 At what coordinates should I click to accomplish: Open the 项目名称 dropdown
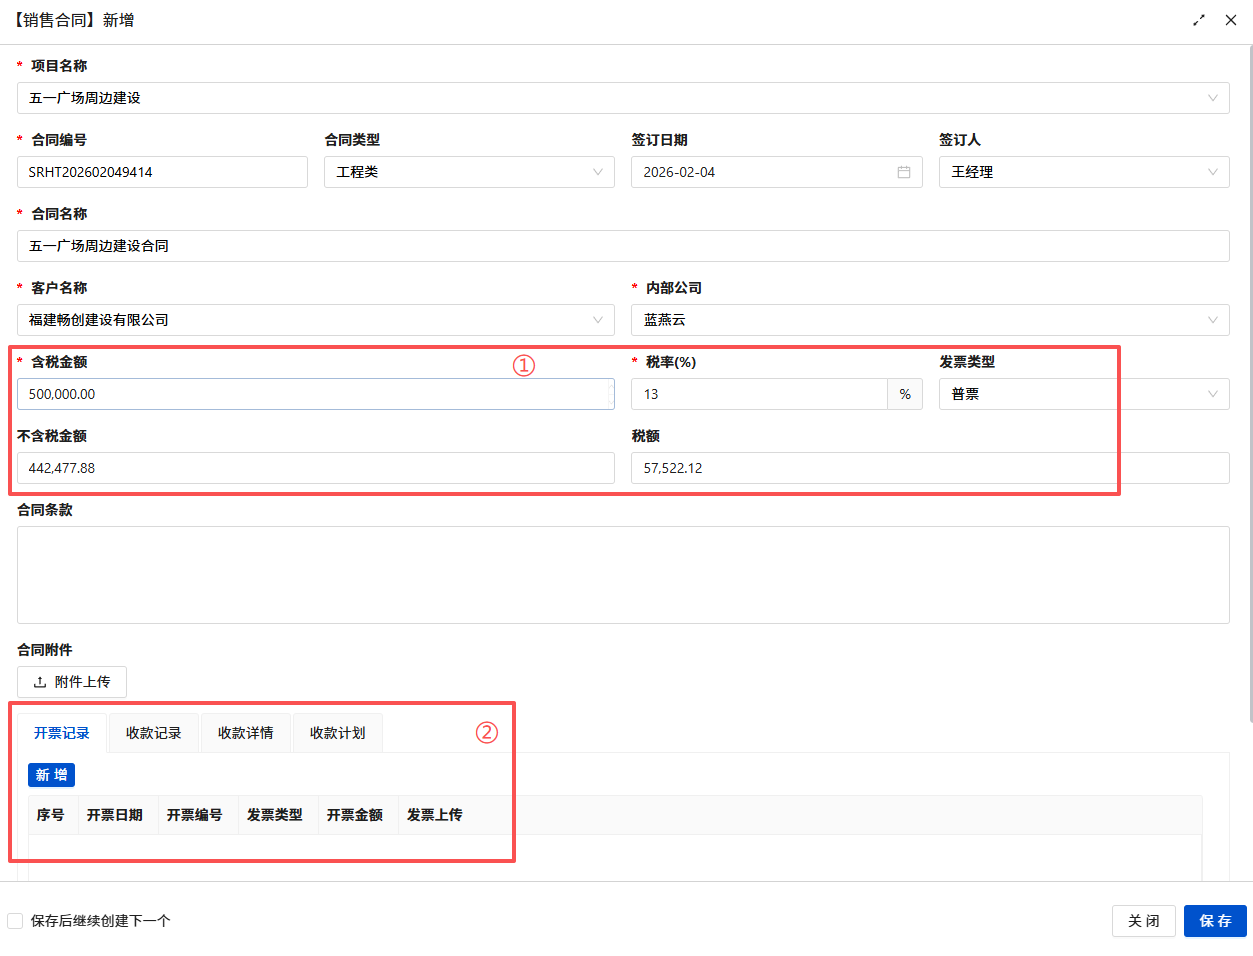click(623, 98)
